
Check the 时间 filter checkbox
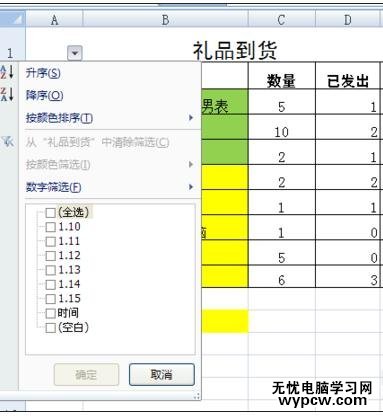point(50,313)
